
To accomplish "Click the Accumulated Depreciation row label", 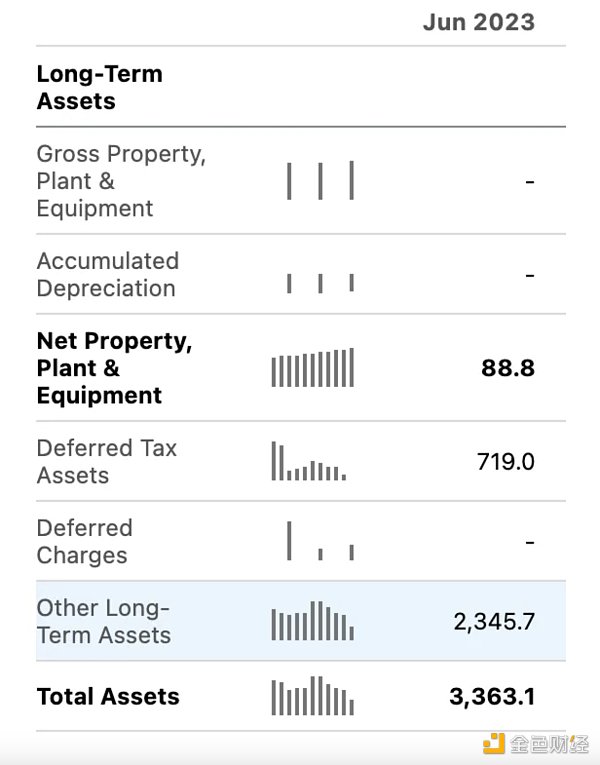I will coord(108,275).
